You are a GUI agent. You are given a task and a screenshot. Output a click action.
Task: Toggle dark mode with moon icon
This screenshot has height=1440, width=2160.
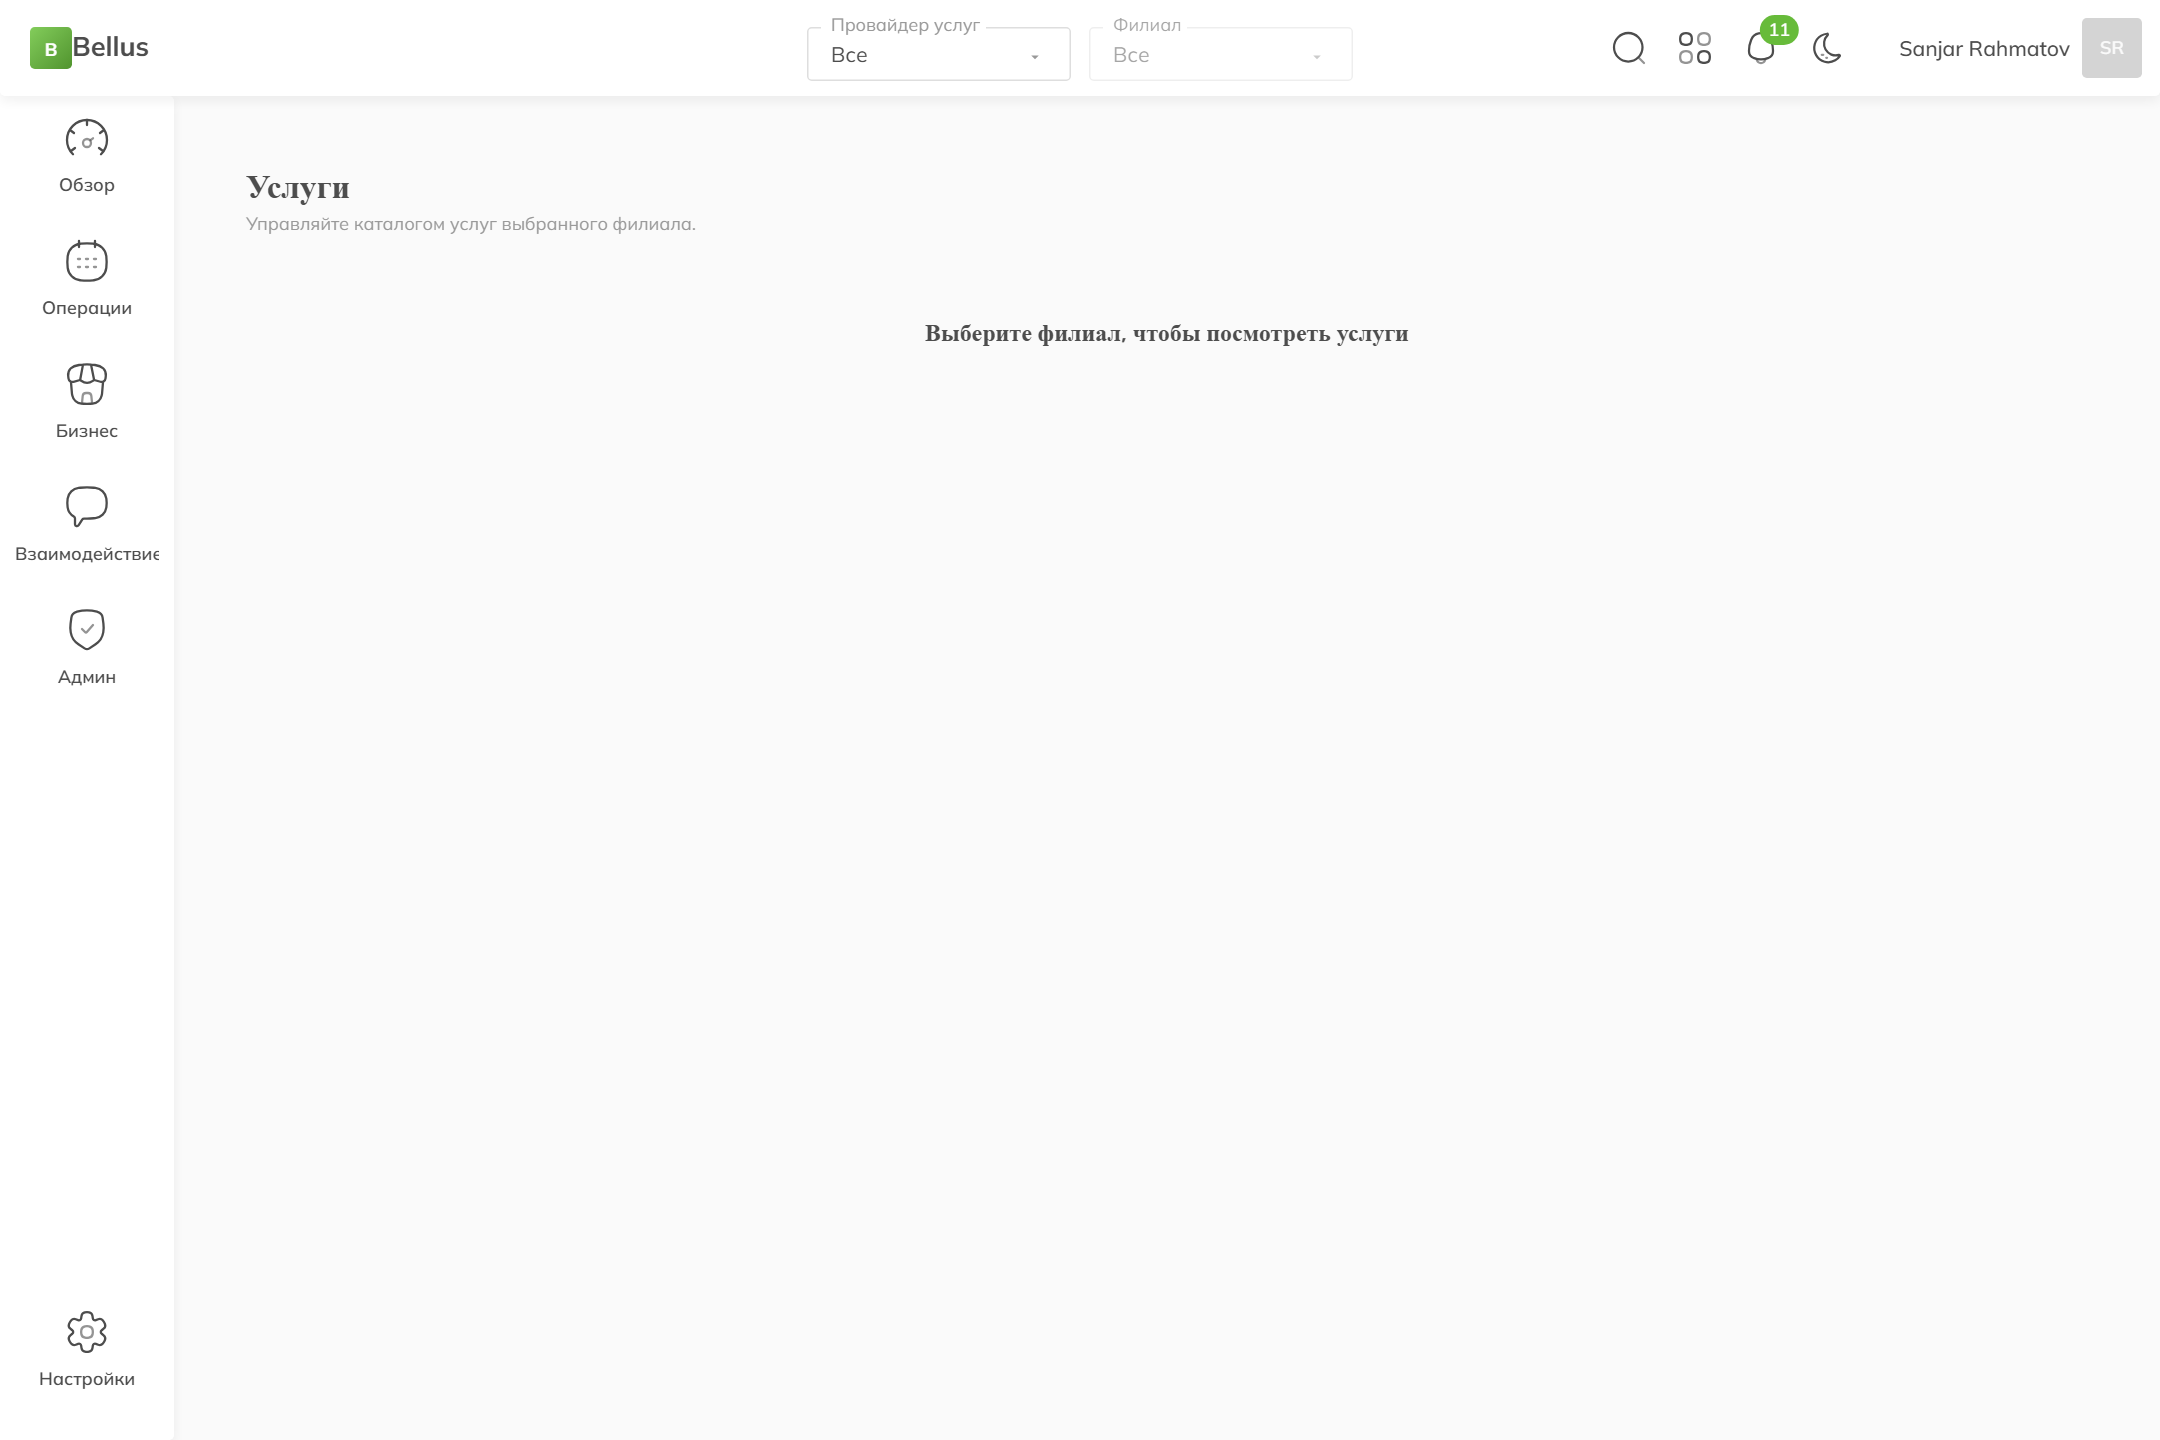(1827, 48)
